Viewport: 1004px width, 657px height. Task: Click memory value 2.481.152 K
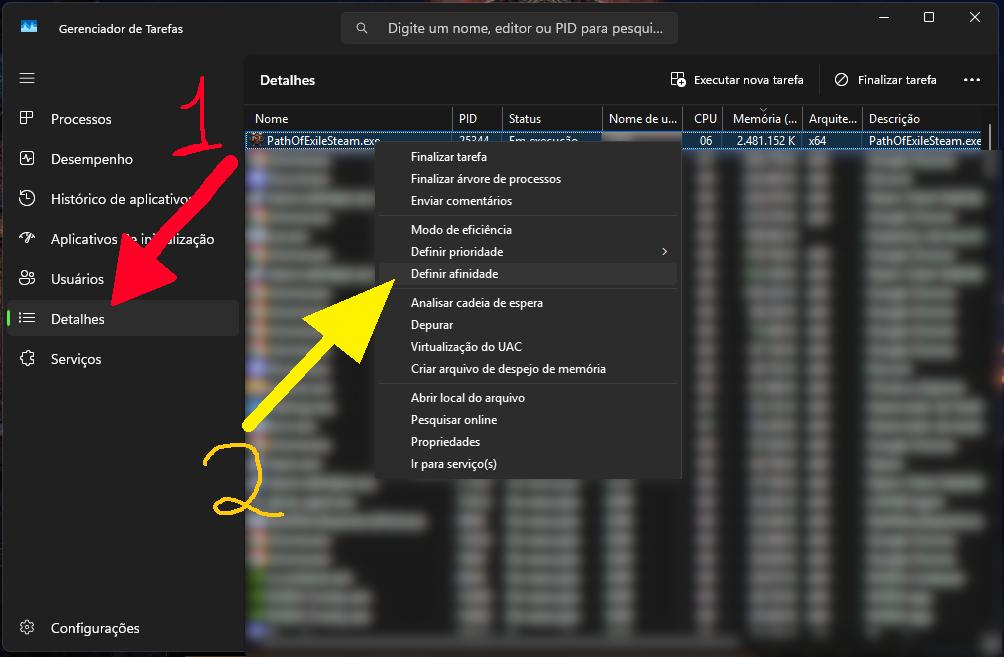click(765, 140)
